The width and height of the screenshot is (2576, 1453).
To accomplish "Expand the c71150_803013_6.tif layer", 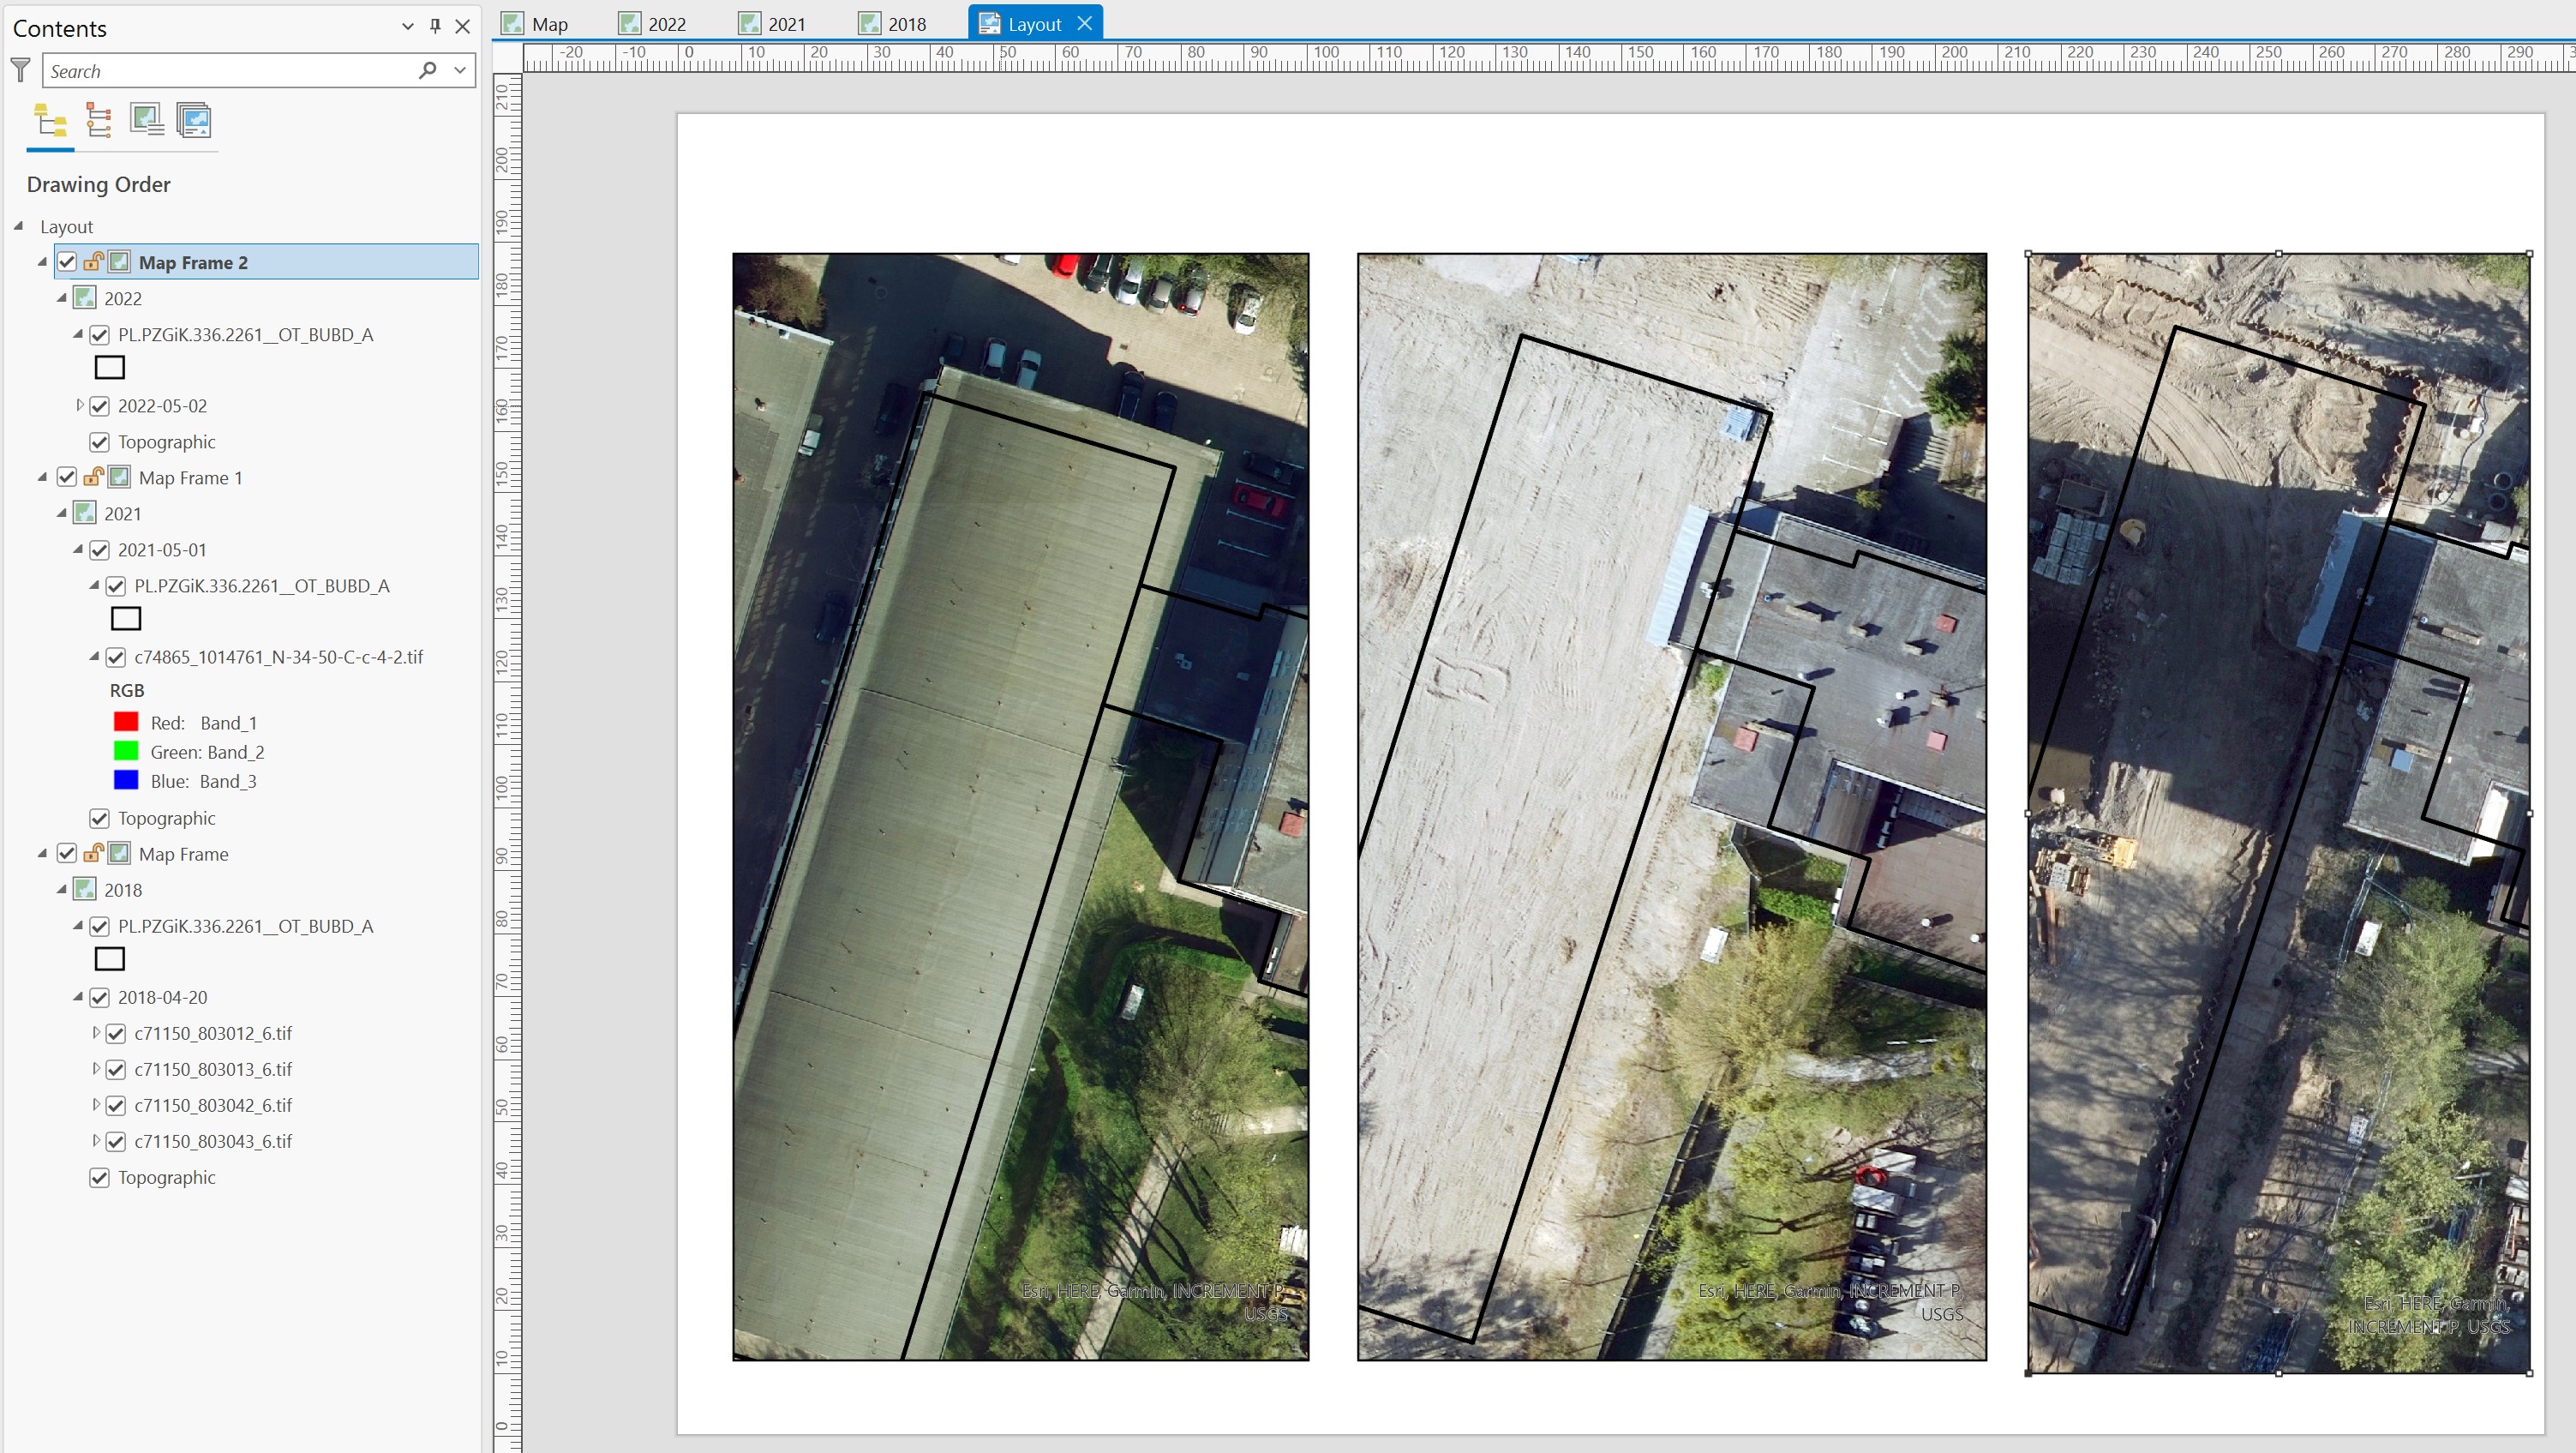I will 95,1068.
